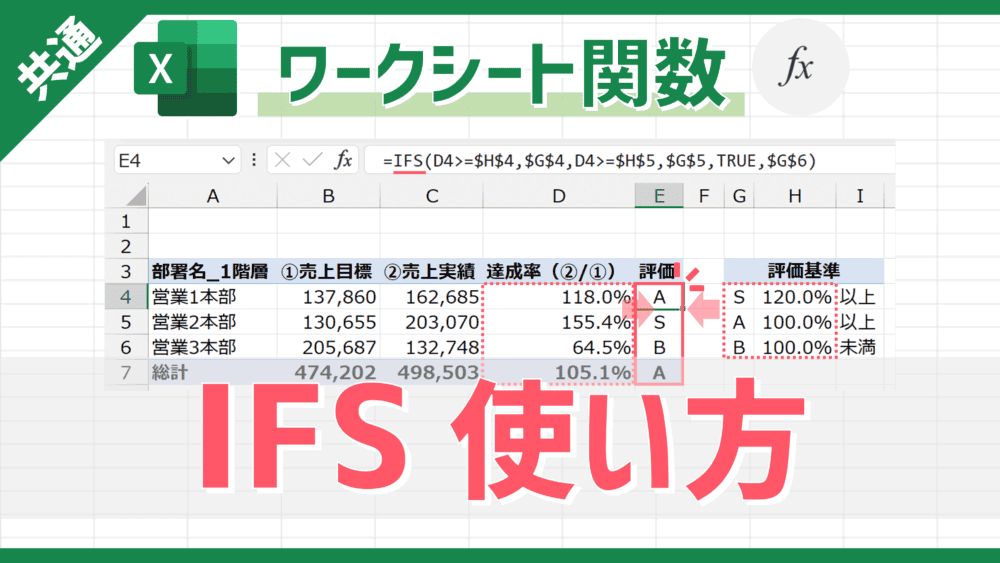Click the round fx badge icon

coord(800,67)
